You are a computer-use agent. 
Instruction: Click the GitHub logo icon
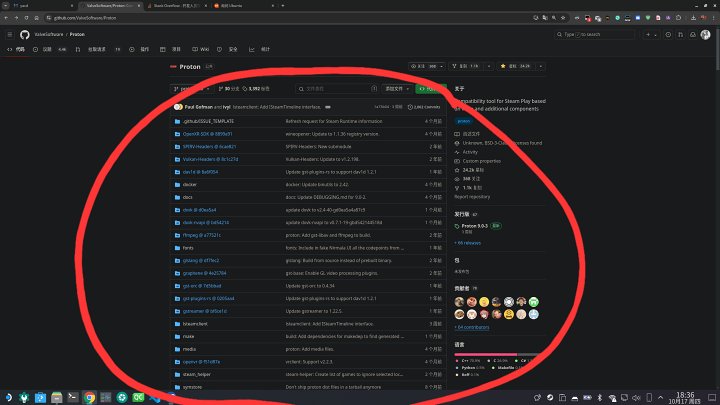point(25,34)
